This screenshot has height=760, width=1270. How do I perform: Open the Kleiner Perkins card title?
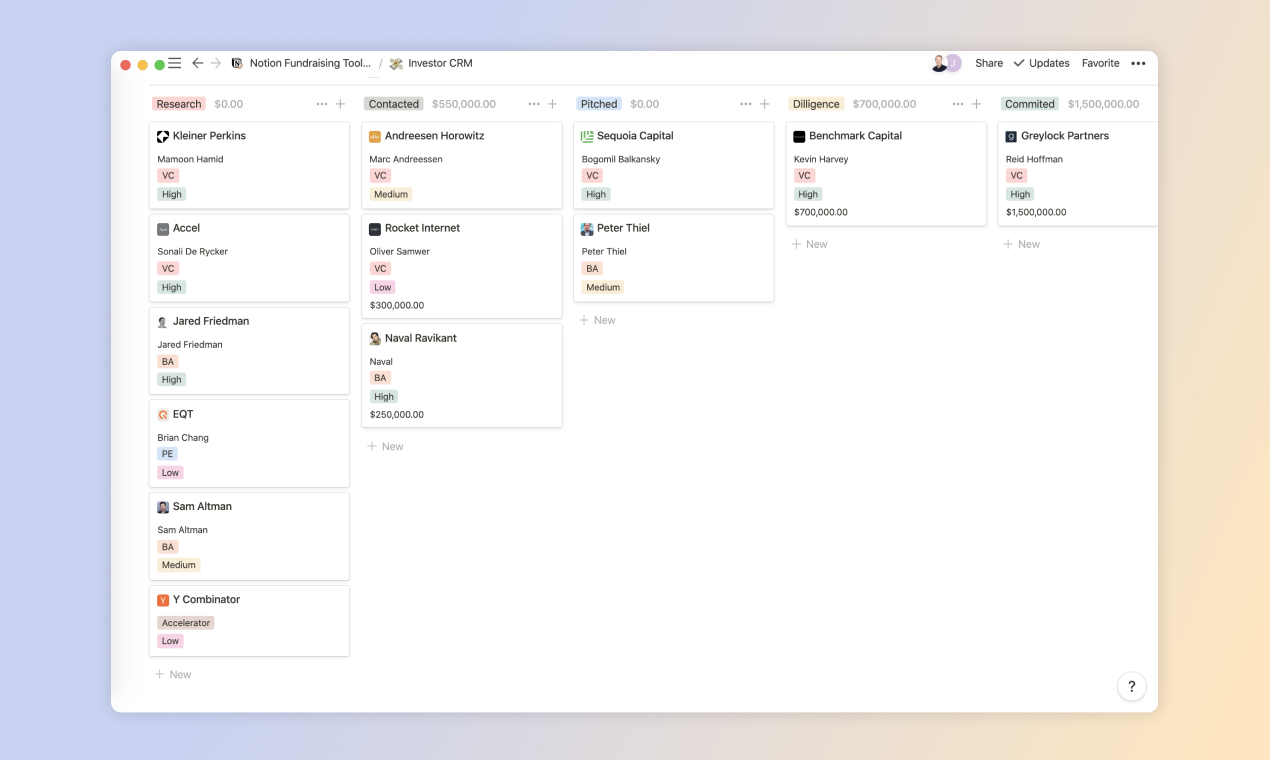(209, 136)
